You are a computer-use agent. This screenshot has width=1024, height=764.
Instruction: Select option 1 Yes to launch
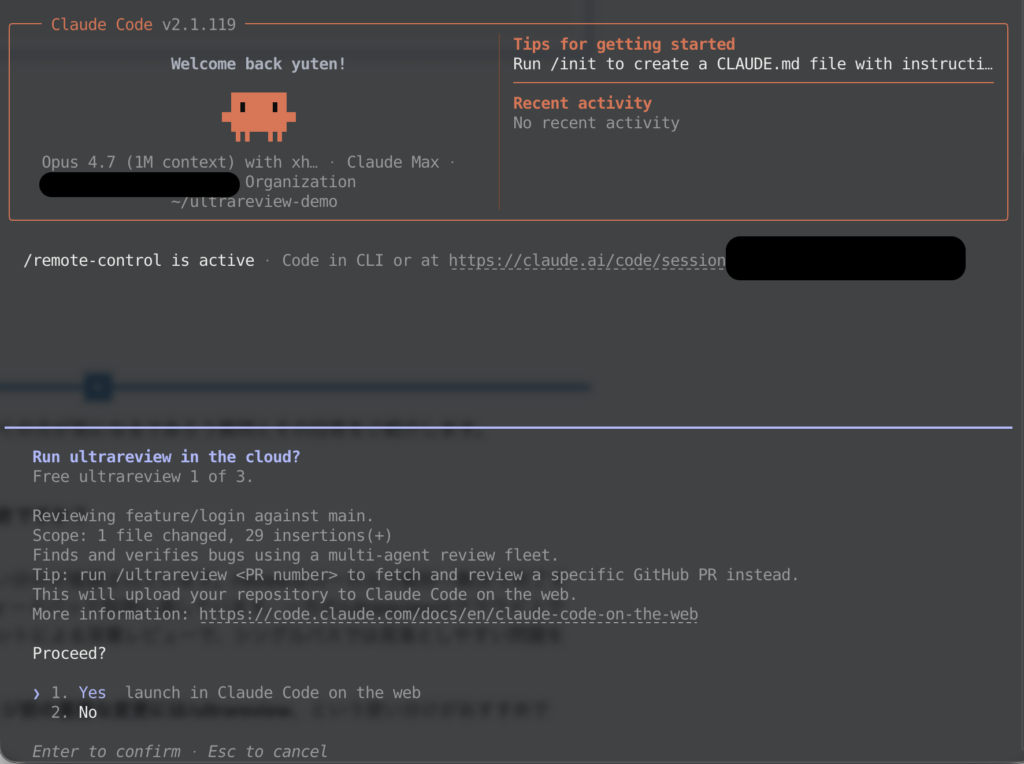tap(92, 693)
